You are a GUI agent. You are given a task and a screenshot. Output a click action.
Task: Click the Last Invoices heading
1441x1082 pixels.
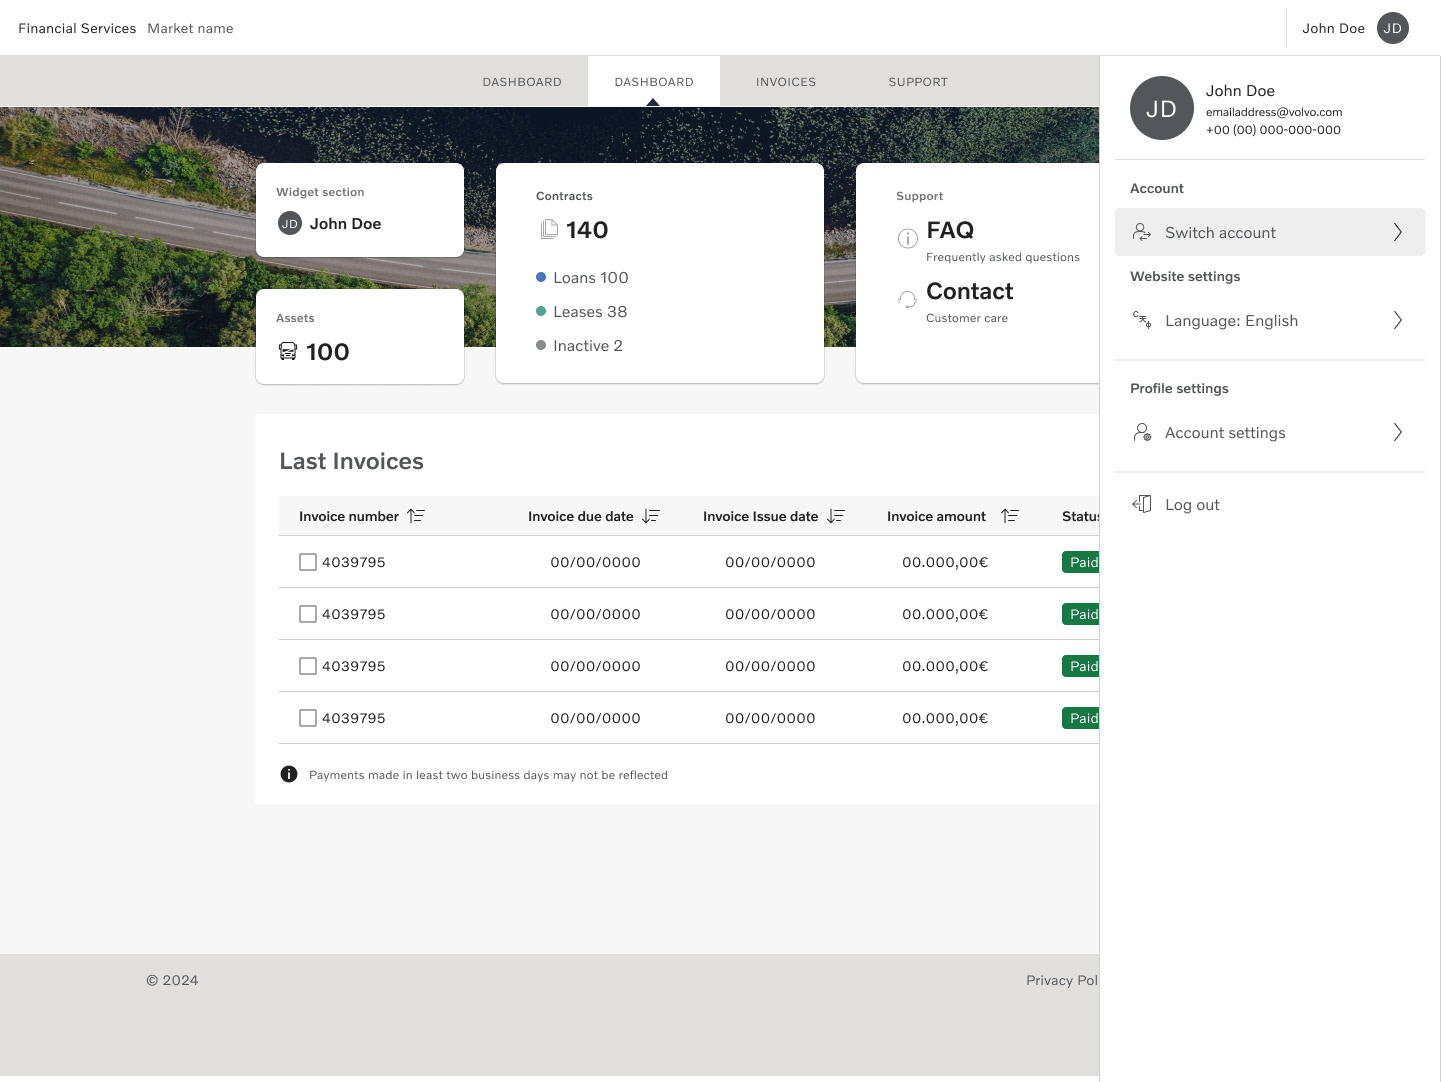351,461
